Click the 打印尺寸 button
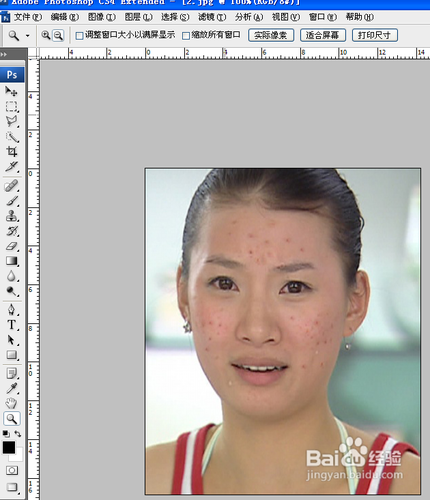This screenshot has height=500, width=430. (x=375, y=35)
